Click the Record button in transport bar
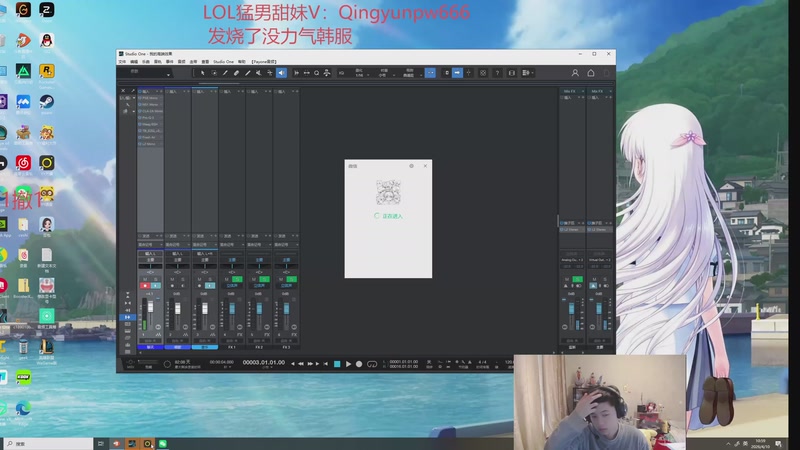800x450 pixels. click(x=359, y=364)
